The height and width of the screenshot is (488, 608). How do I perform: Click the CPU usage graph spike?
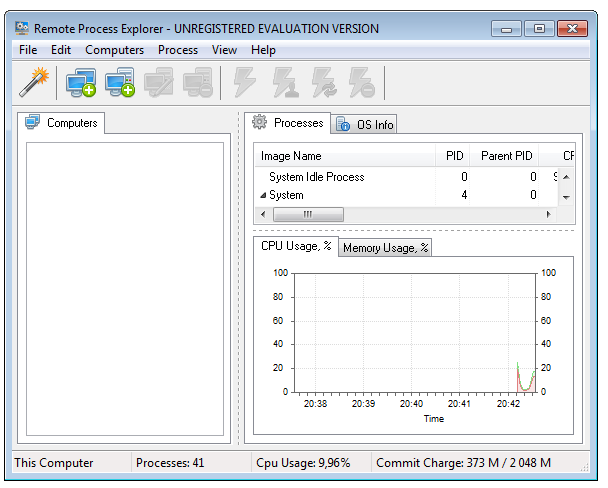click(526, 377)
